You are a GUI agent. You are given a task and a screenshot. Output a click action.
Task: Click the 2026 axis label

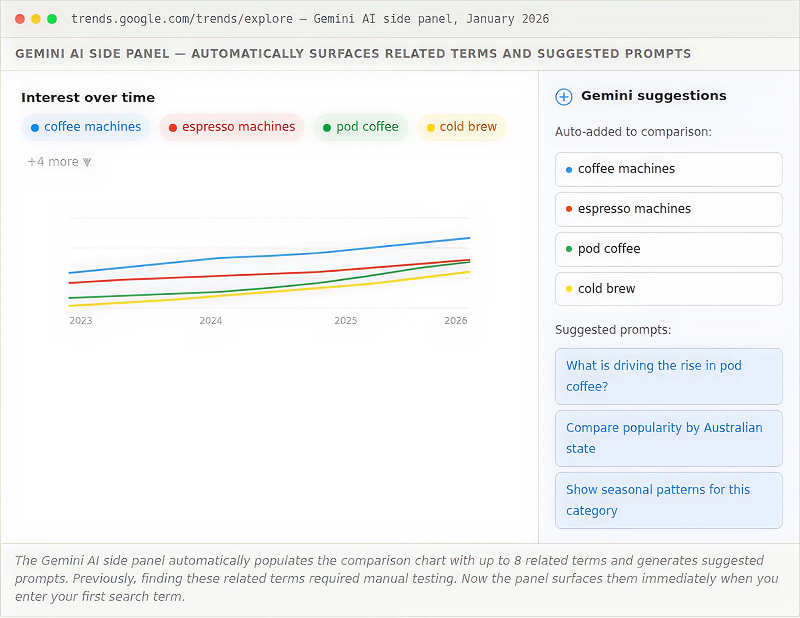point(456,320)
